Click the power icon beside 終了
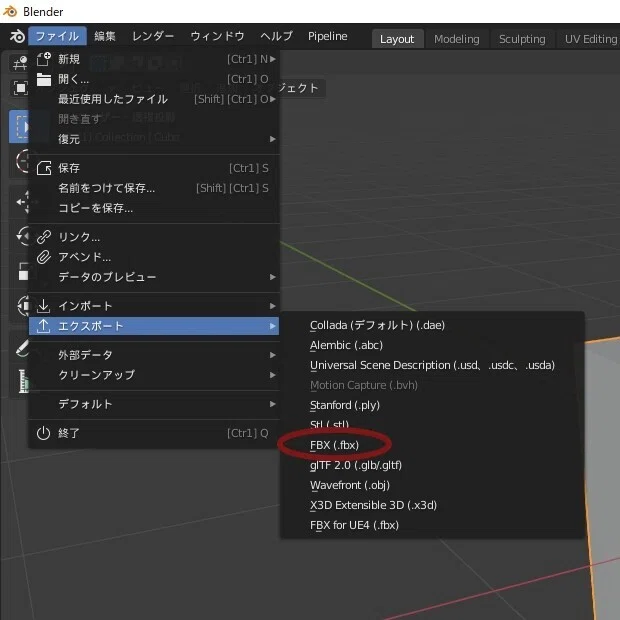Viewport: 620px width, 620px height. 43,433
